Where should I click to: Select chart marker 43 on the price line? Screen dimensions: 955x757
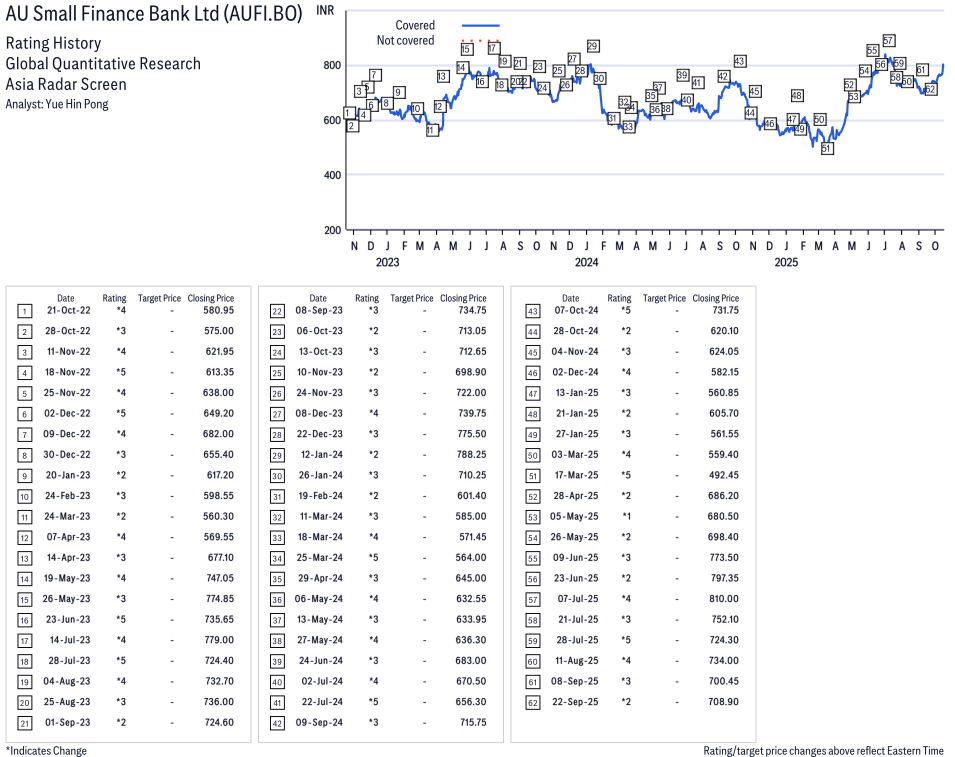point(740,61)
